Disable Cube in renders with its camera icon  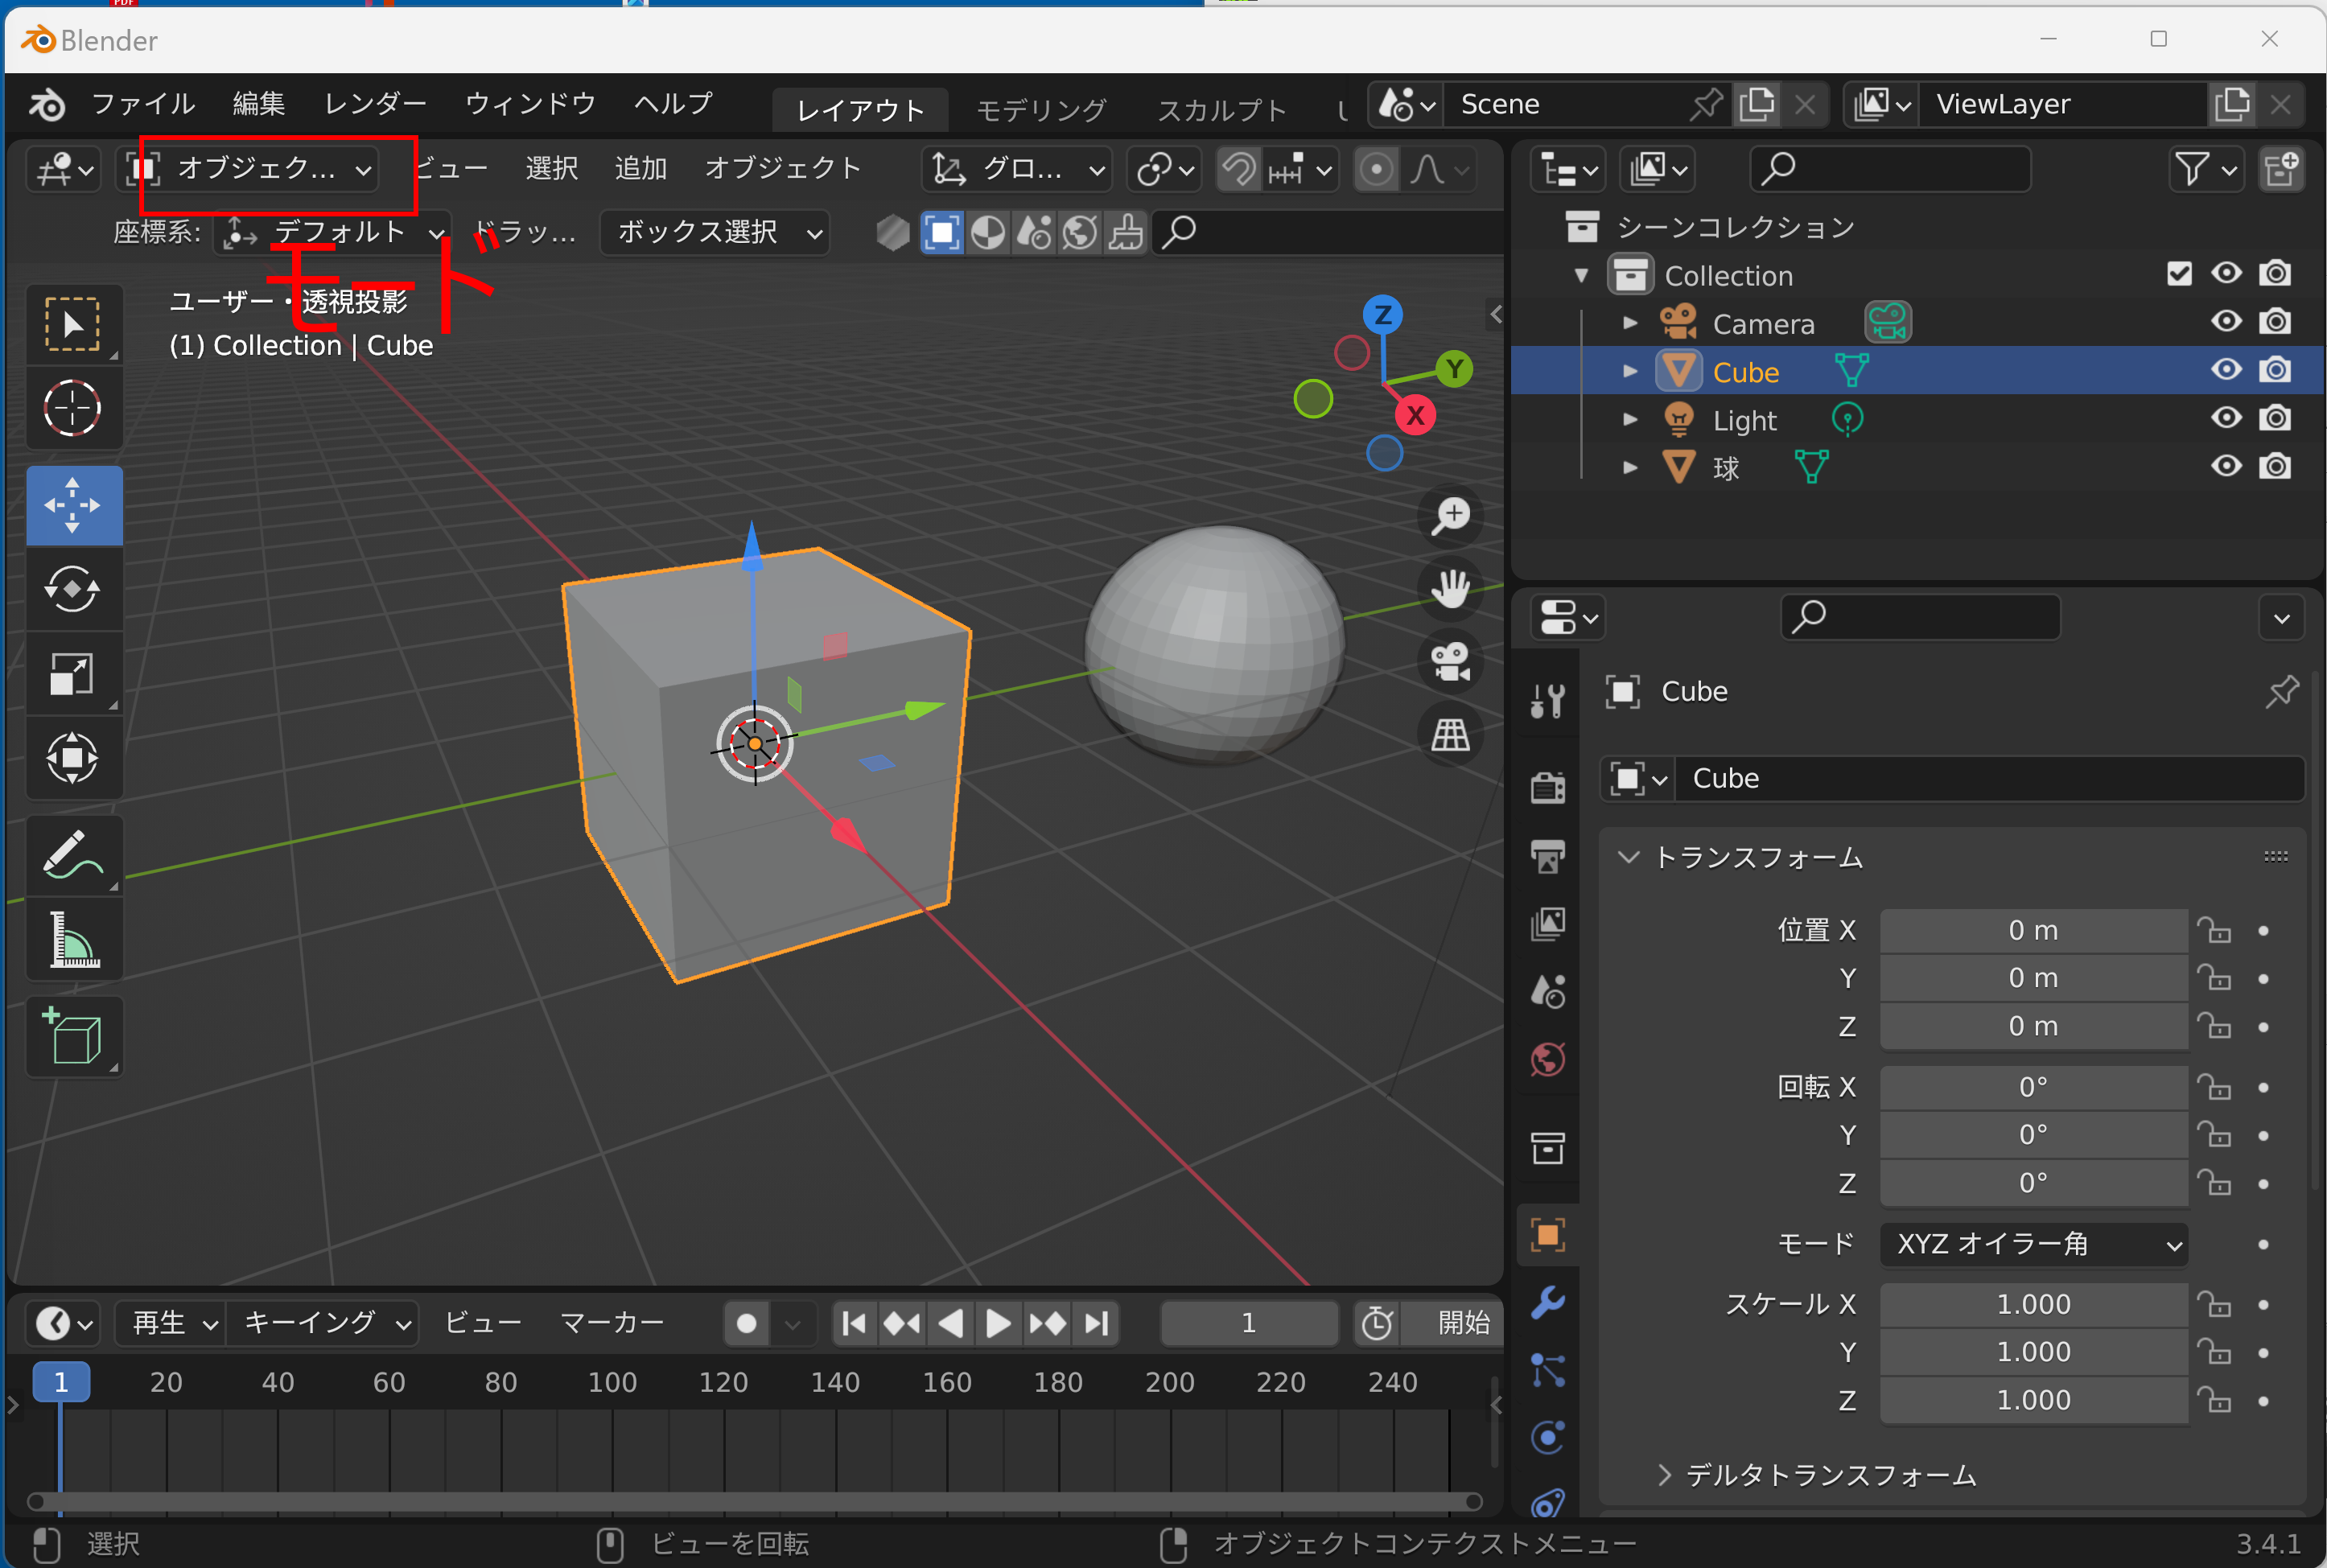click(2275, 369)
